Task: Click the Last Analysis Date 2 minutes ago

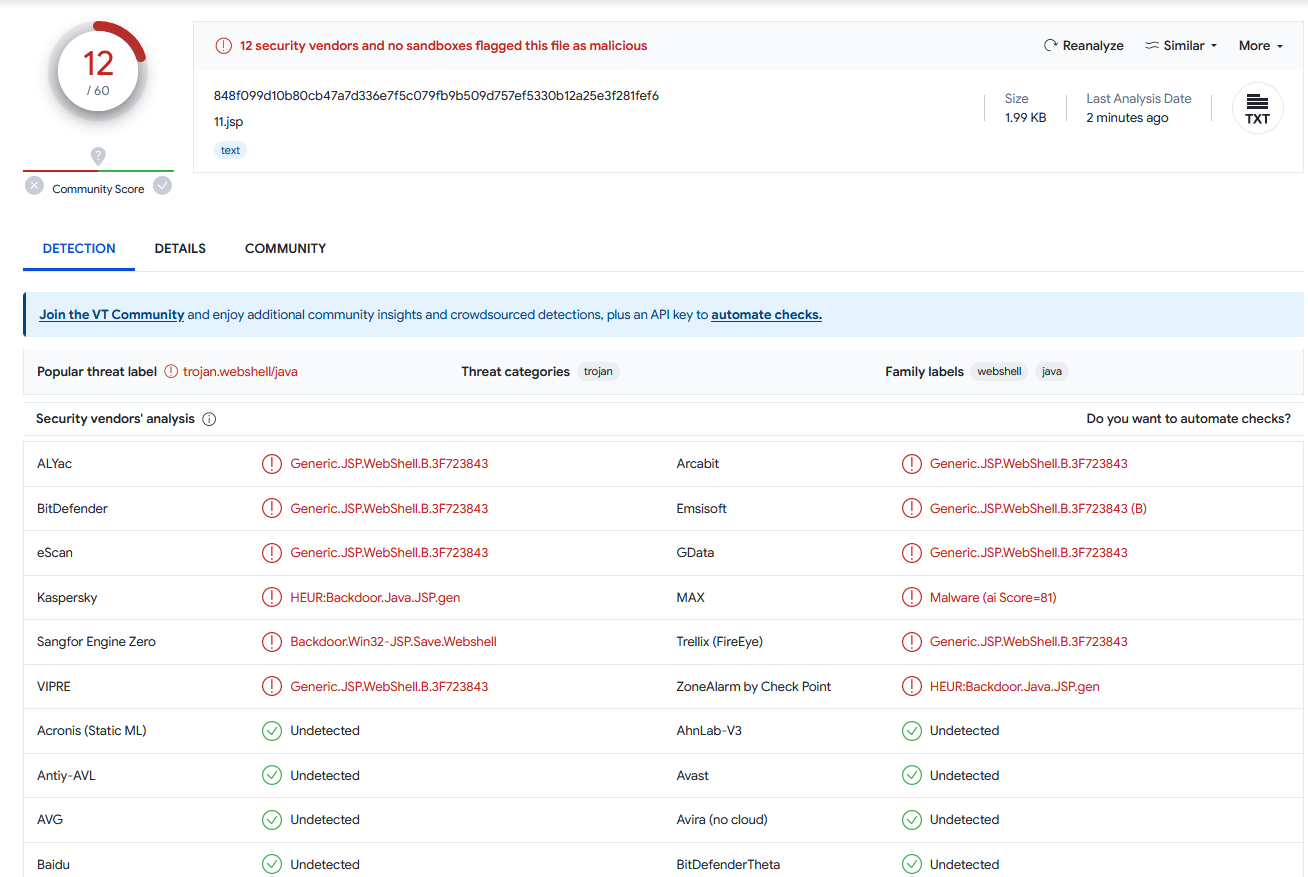Action: click(1127, 118)
